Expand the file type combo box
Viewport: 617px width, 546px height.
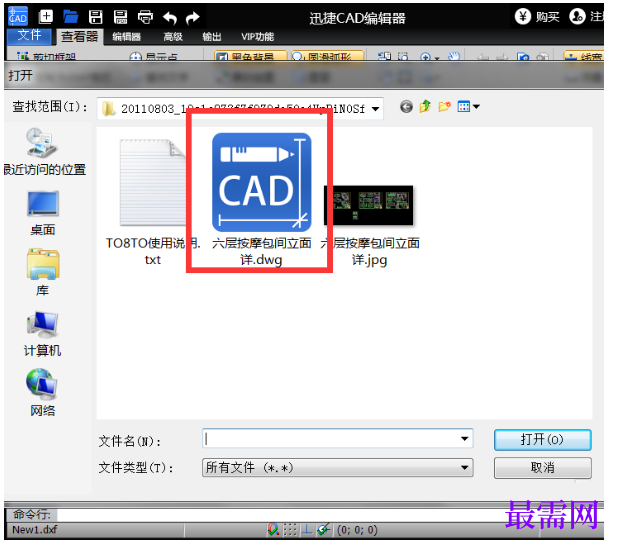pos(338,468)
